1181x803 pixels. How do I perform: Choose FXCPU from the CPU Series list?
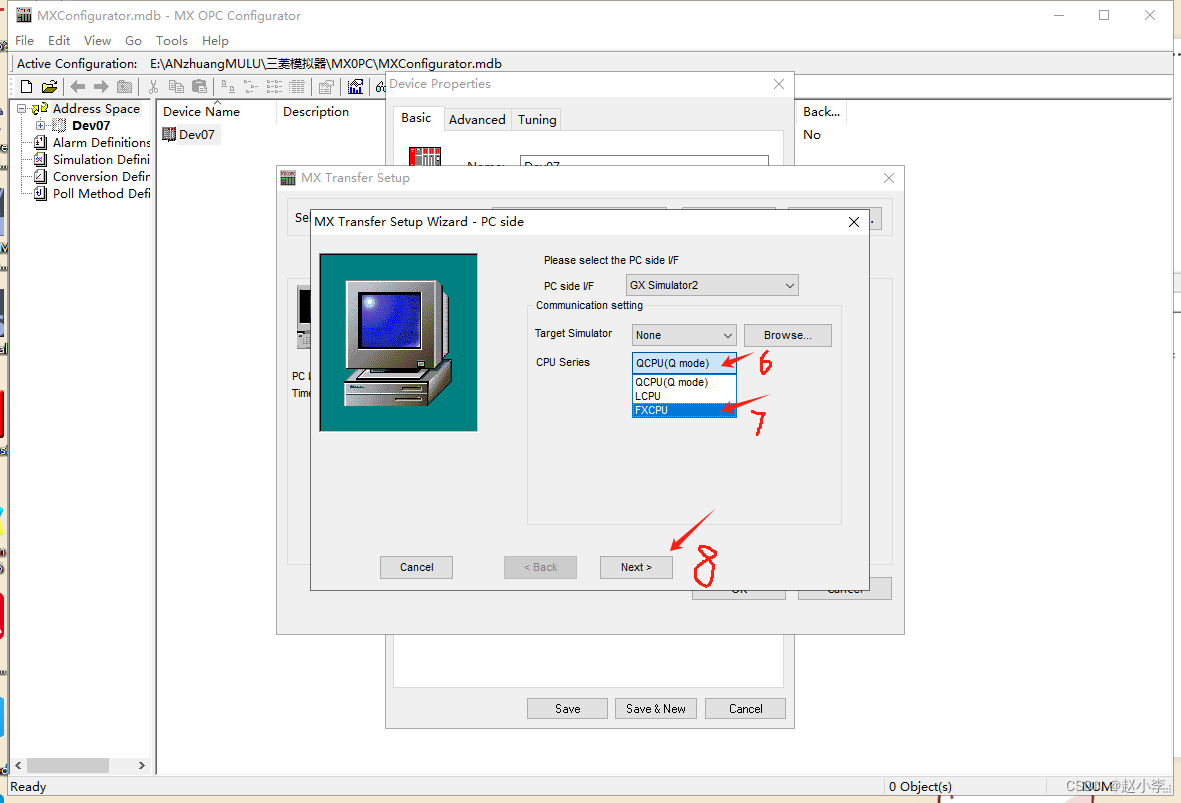pos(684,411)
